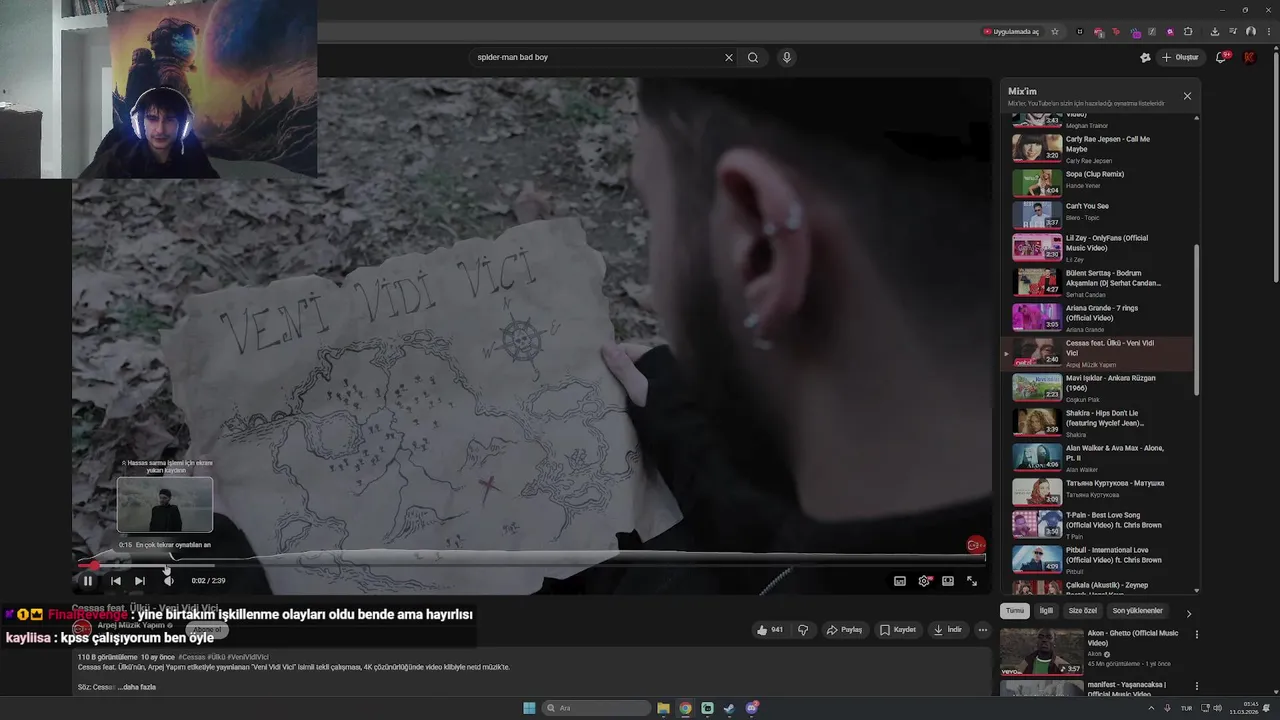Image resolution: width=1280 pixels, height=720 pixels.
Task: Click the flower-shaped icon beside Oluştur
Action: tap(1145, 57)
